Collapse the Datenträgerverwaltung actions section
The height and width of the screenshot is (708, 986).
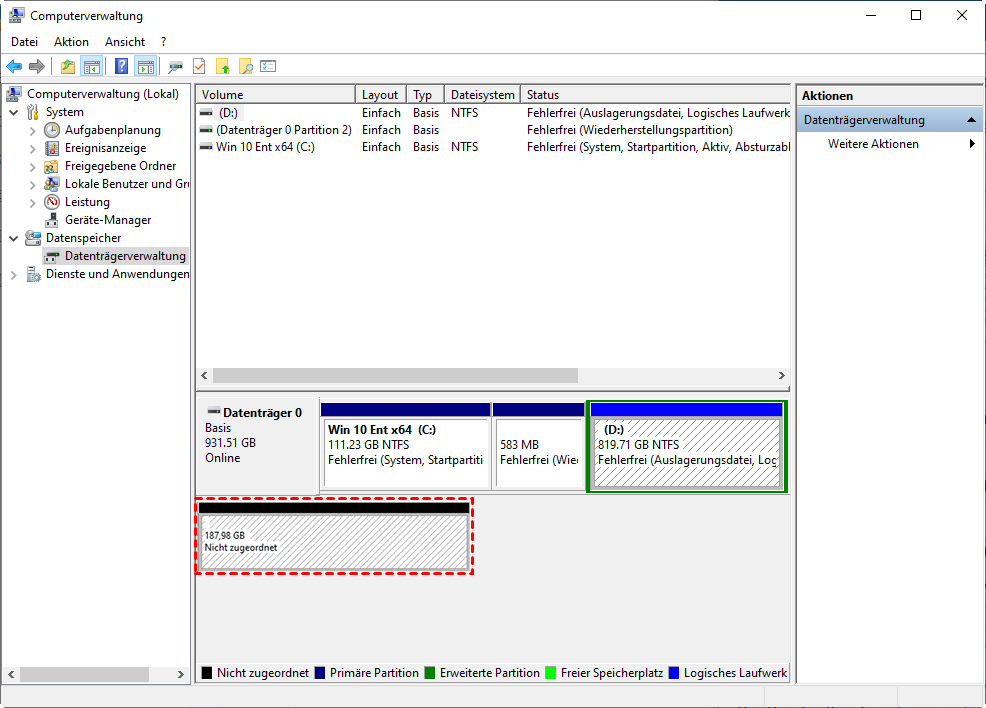(x=970, y=120)
